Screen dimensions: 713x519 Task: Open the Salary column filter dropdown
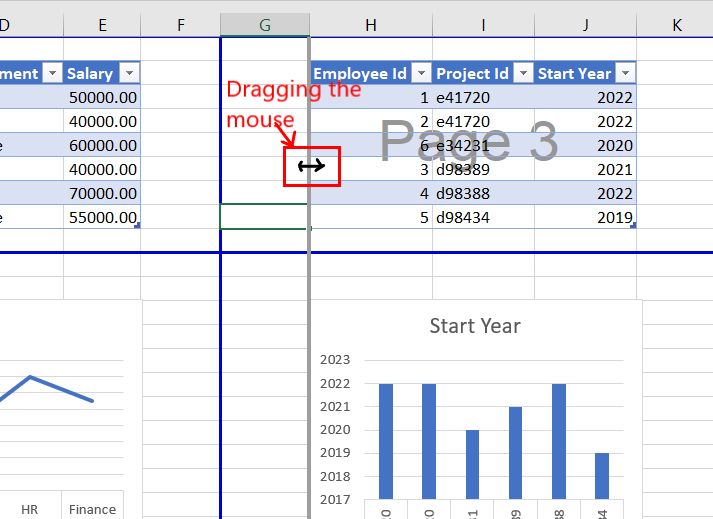pyautogui.click(x=129, y=73)
